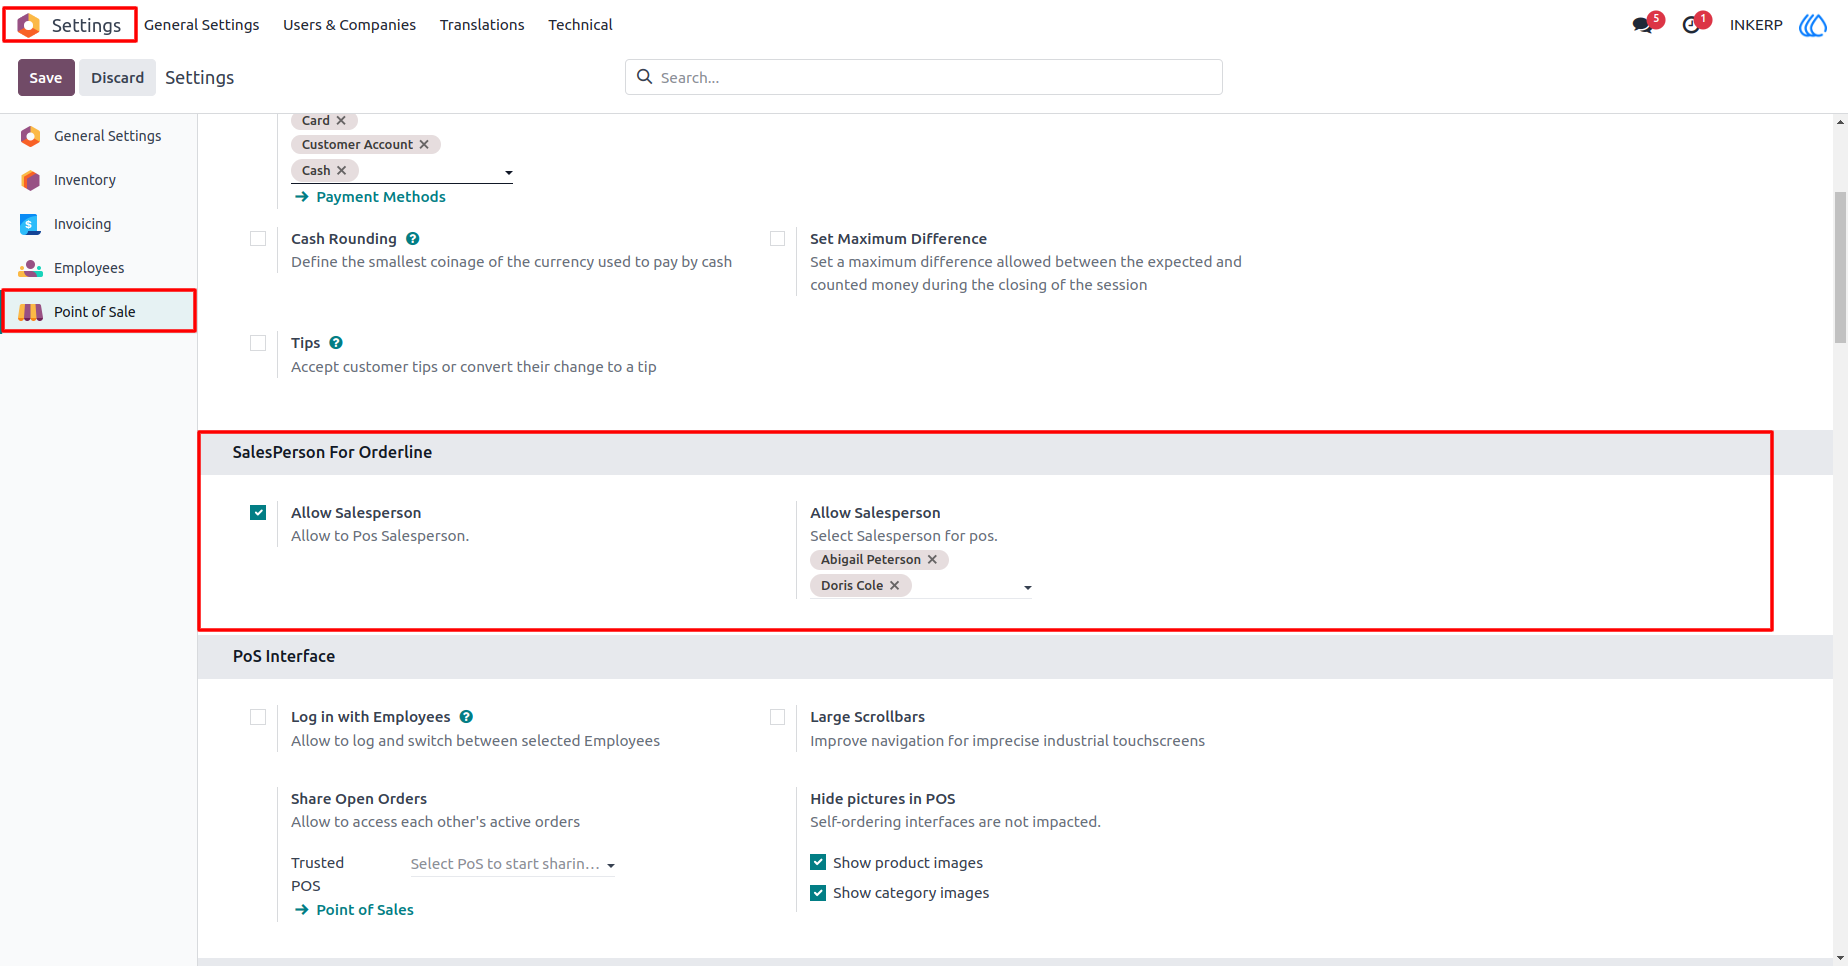This screenshot has height=966, width=1848.
Task: Expand the payment methods dropdown arrow
Action: point(508,173)
